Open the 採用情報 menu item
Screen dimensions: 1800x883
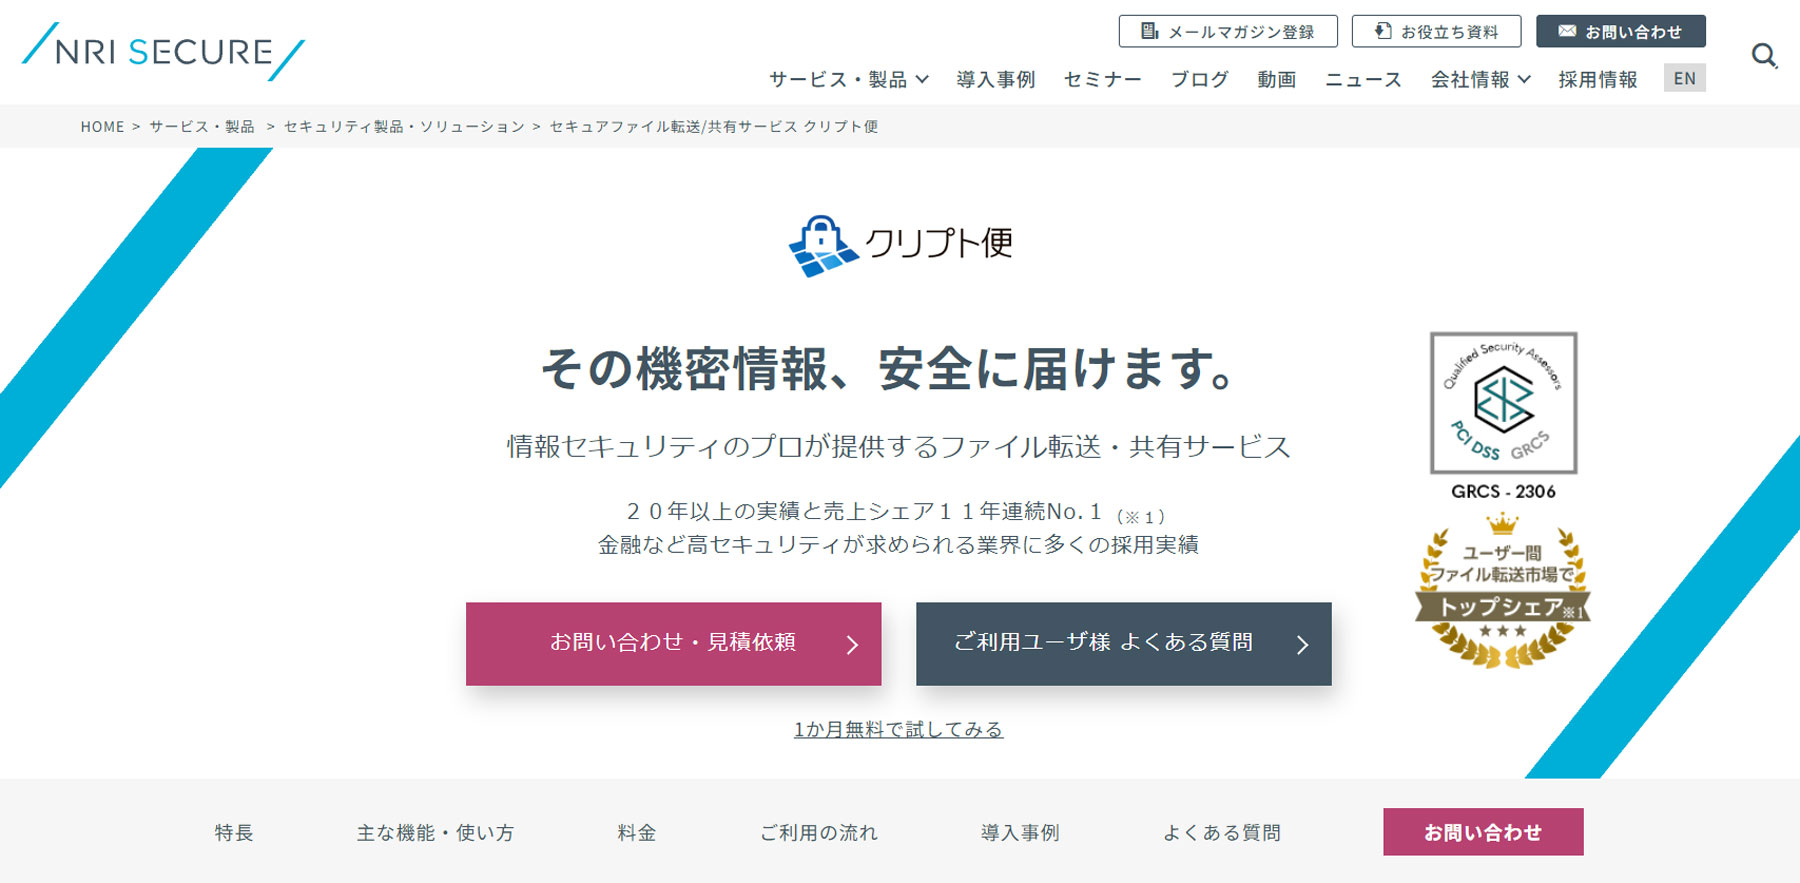pyautogui.click(x=1598, y=79)
